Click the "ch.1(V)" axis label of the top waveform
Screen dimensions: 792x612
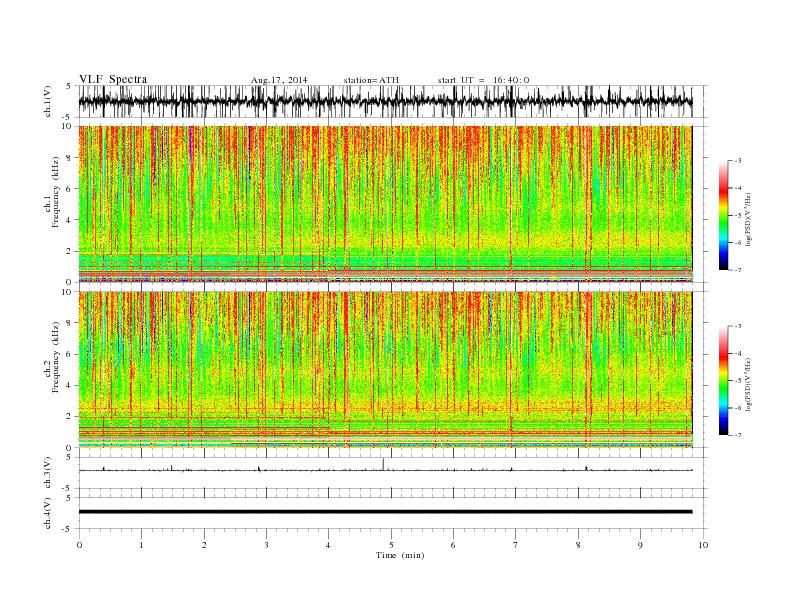(48, 102)
